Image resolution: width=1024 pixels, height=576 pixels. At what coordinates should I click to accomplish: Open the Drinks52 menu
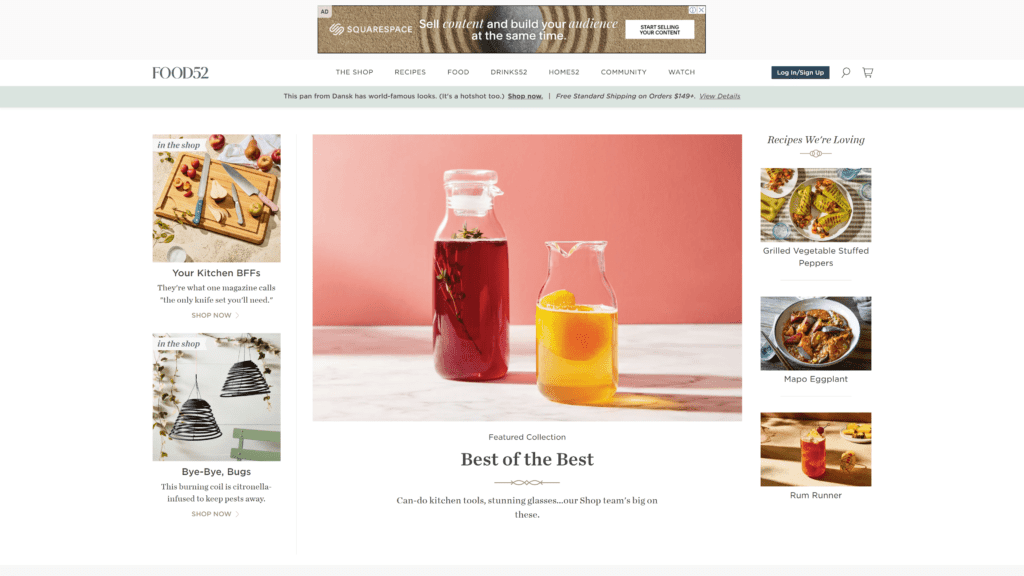coord(509,72)
